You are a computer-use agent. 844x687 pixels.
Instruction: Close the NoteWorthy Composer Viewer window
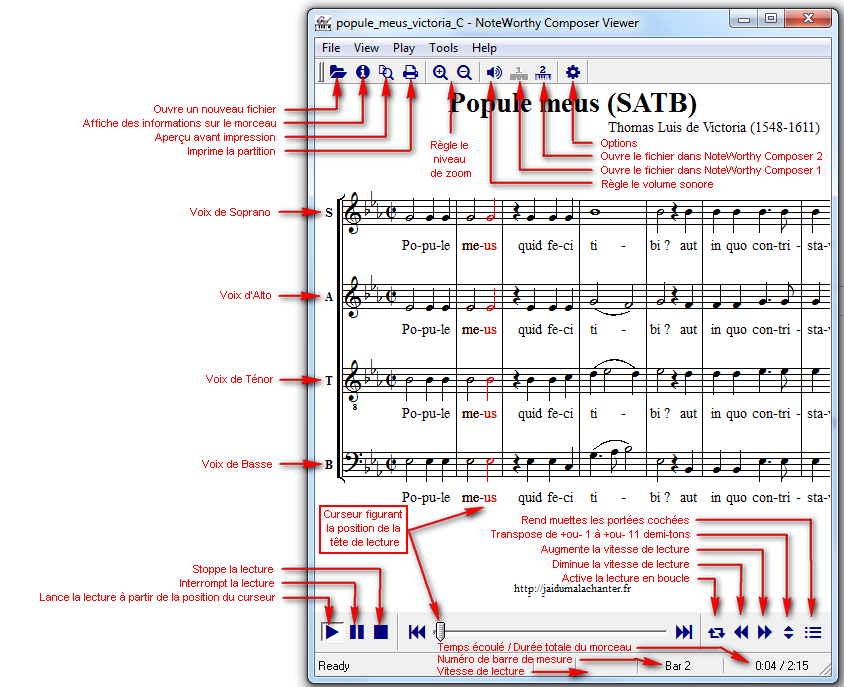(x=808, y=19)
